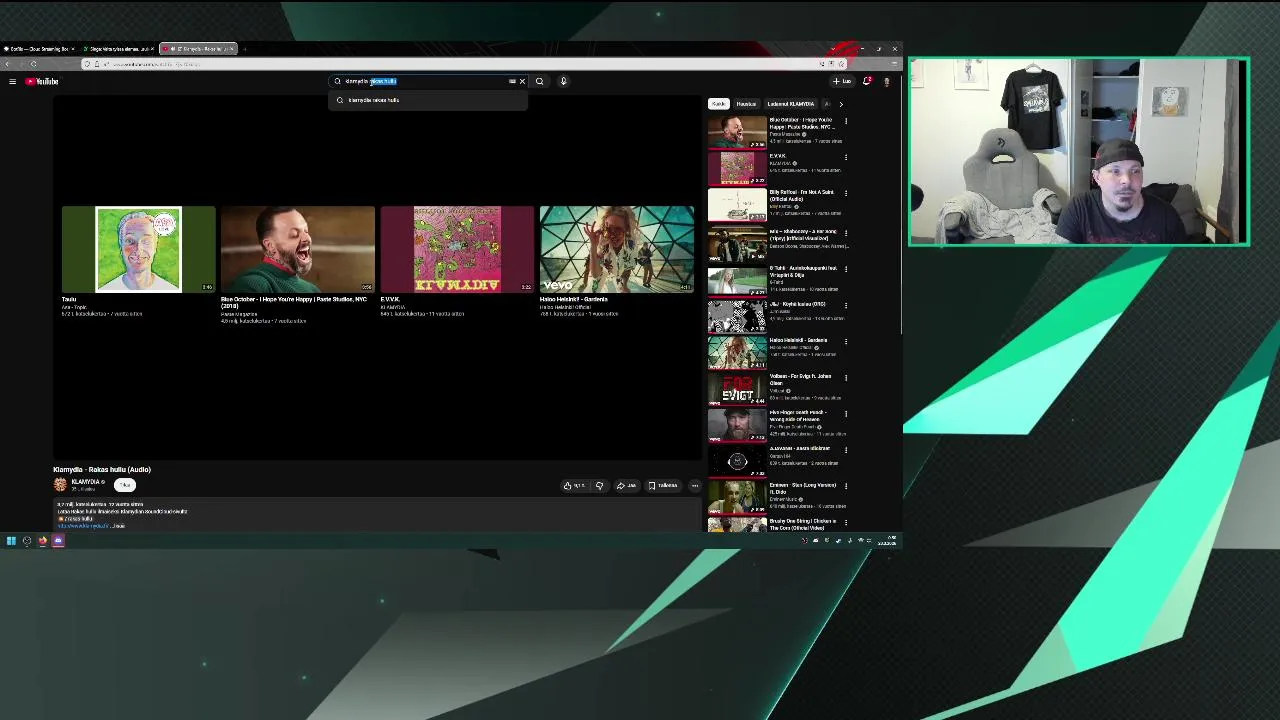The width and height of the screenshot is (1280, 720).
Task: Play Blue October sidebar video thumbnail
Action: click(737, 132)
